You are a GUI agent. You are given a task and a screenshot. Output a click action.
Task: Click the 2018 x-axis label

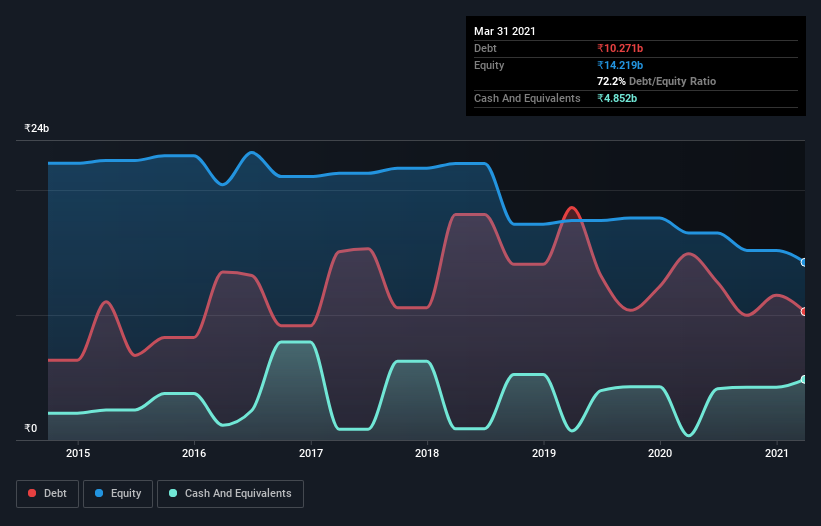pos(427,453)
